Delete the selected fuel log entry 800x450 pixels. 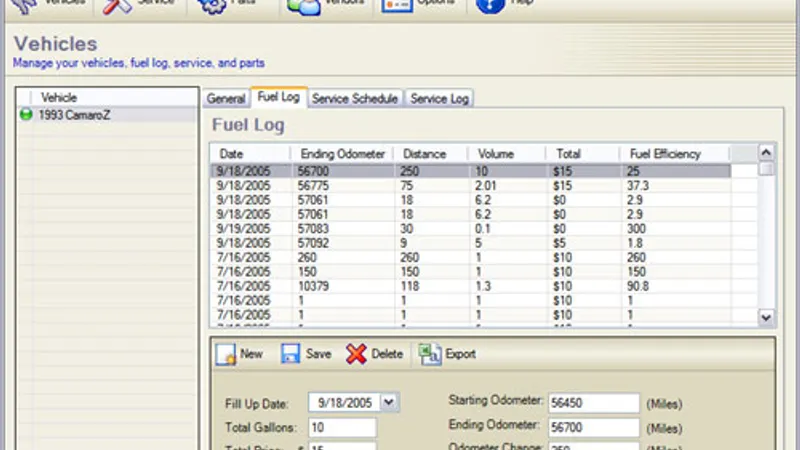coord(374,354)
